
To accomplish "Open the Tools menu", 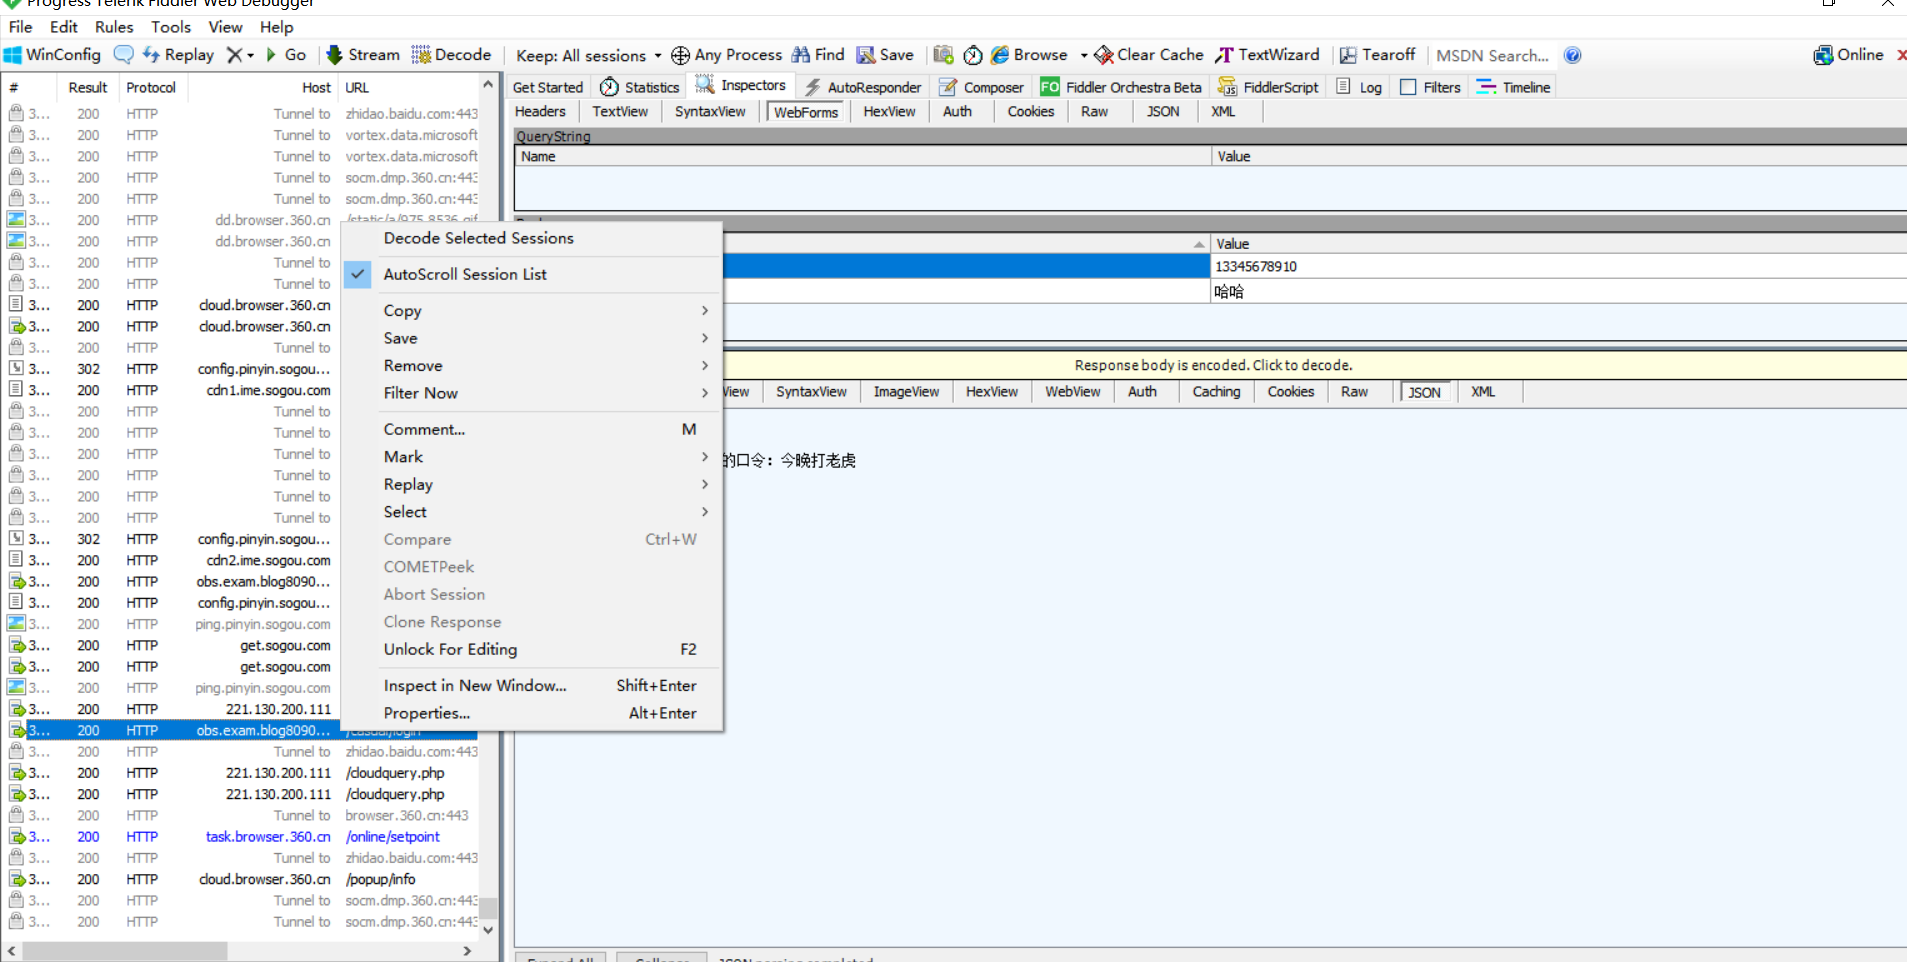I will [x=171, y=27].
